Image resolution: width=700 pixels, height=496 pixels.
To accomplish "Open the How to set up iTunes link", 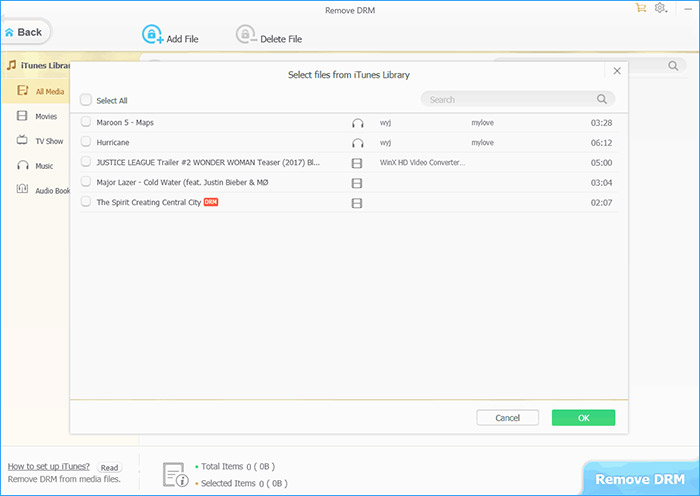I will (49, 467).
